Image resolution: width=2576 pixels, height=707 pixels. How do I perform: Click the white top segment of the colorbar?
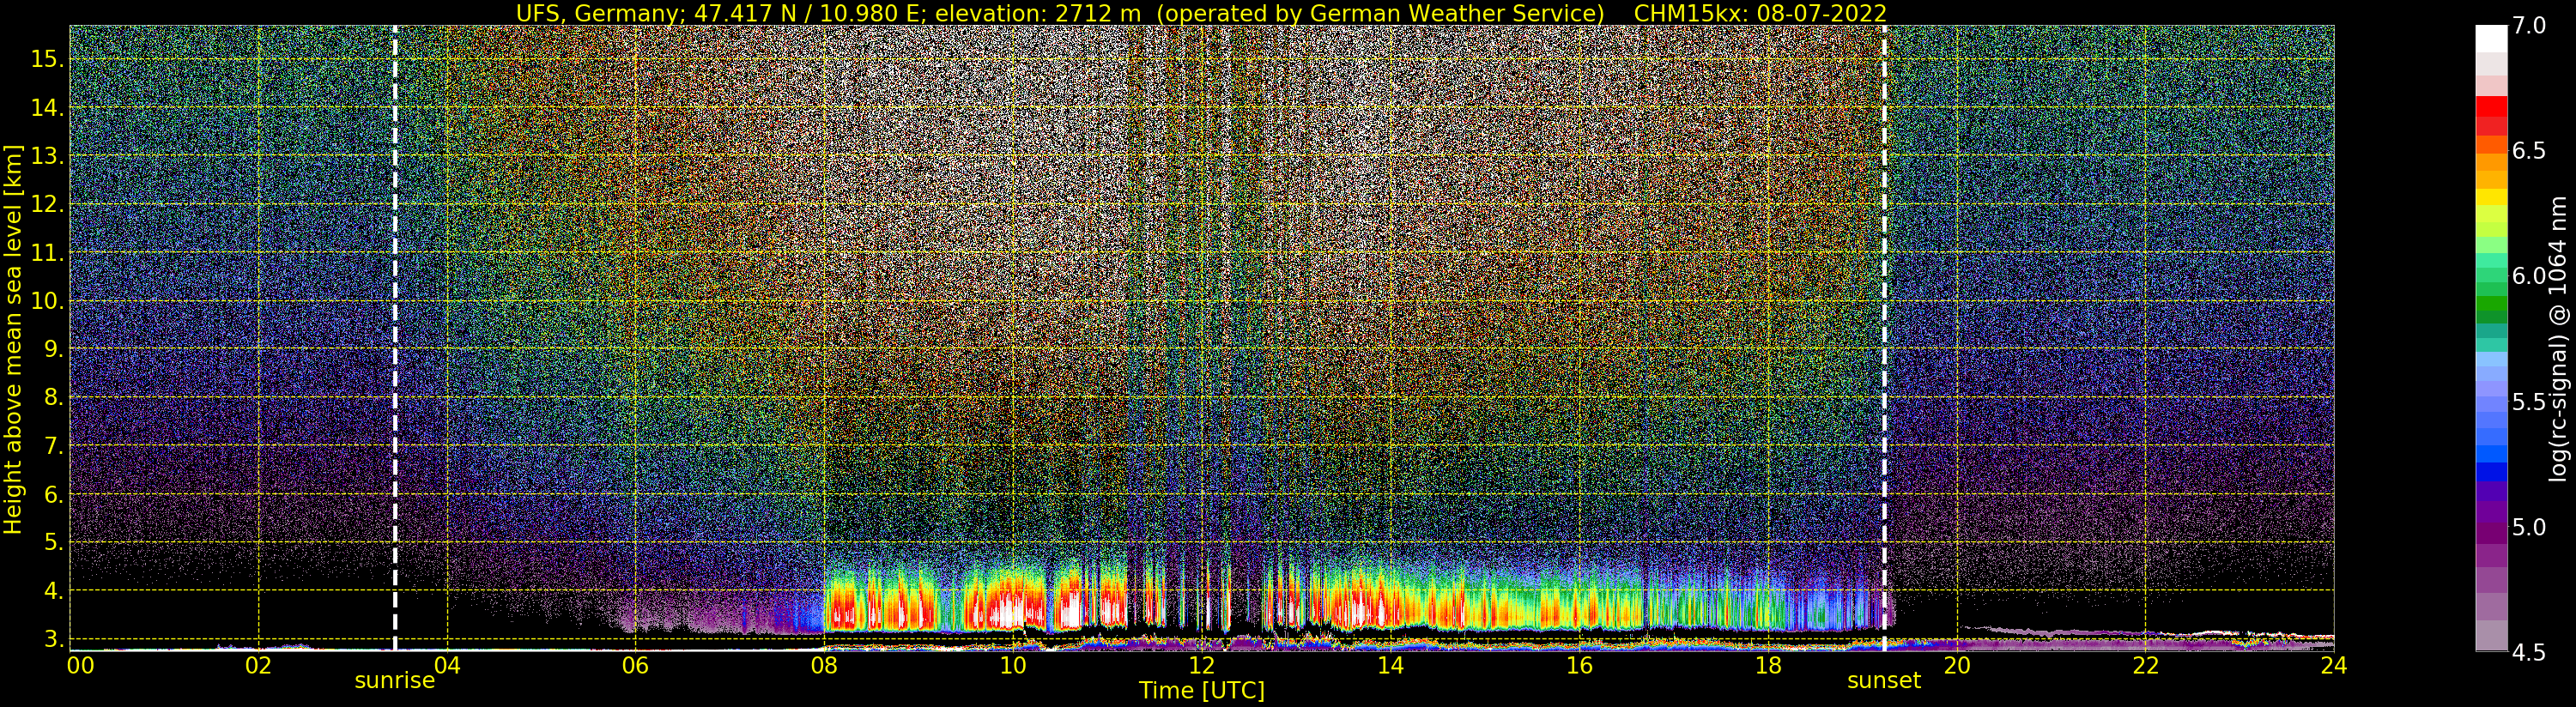2491,38
